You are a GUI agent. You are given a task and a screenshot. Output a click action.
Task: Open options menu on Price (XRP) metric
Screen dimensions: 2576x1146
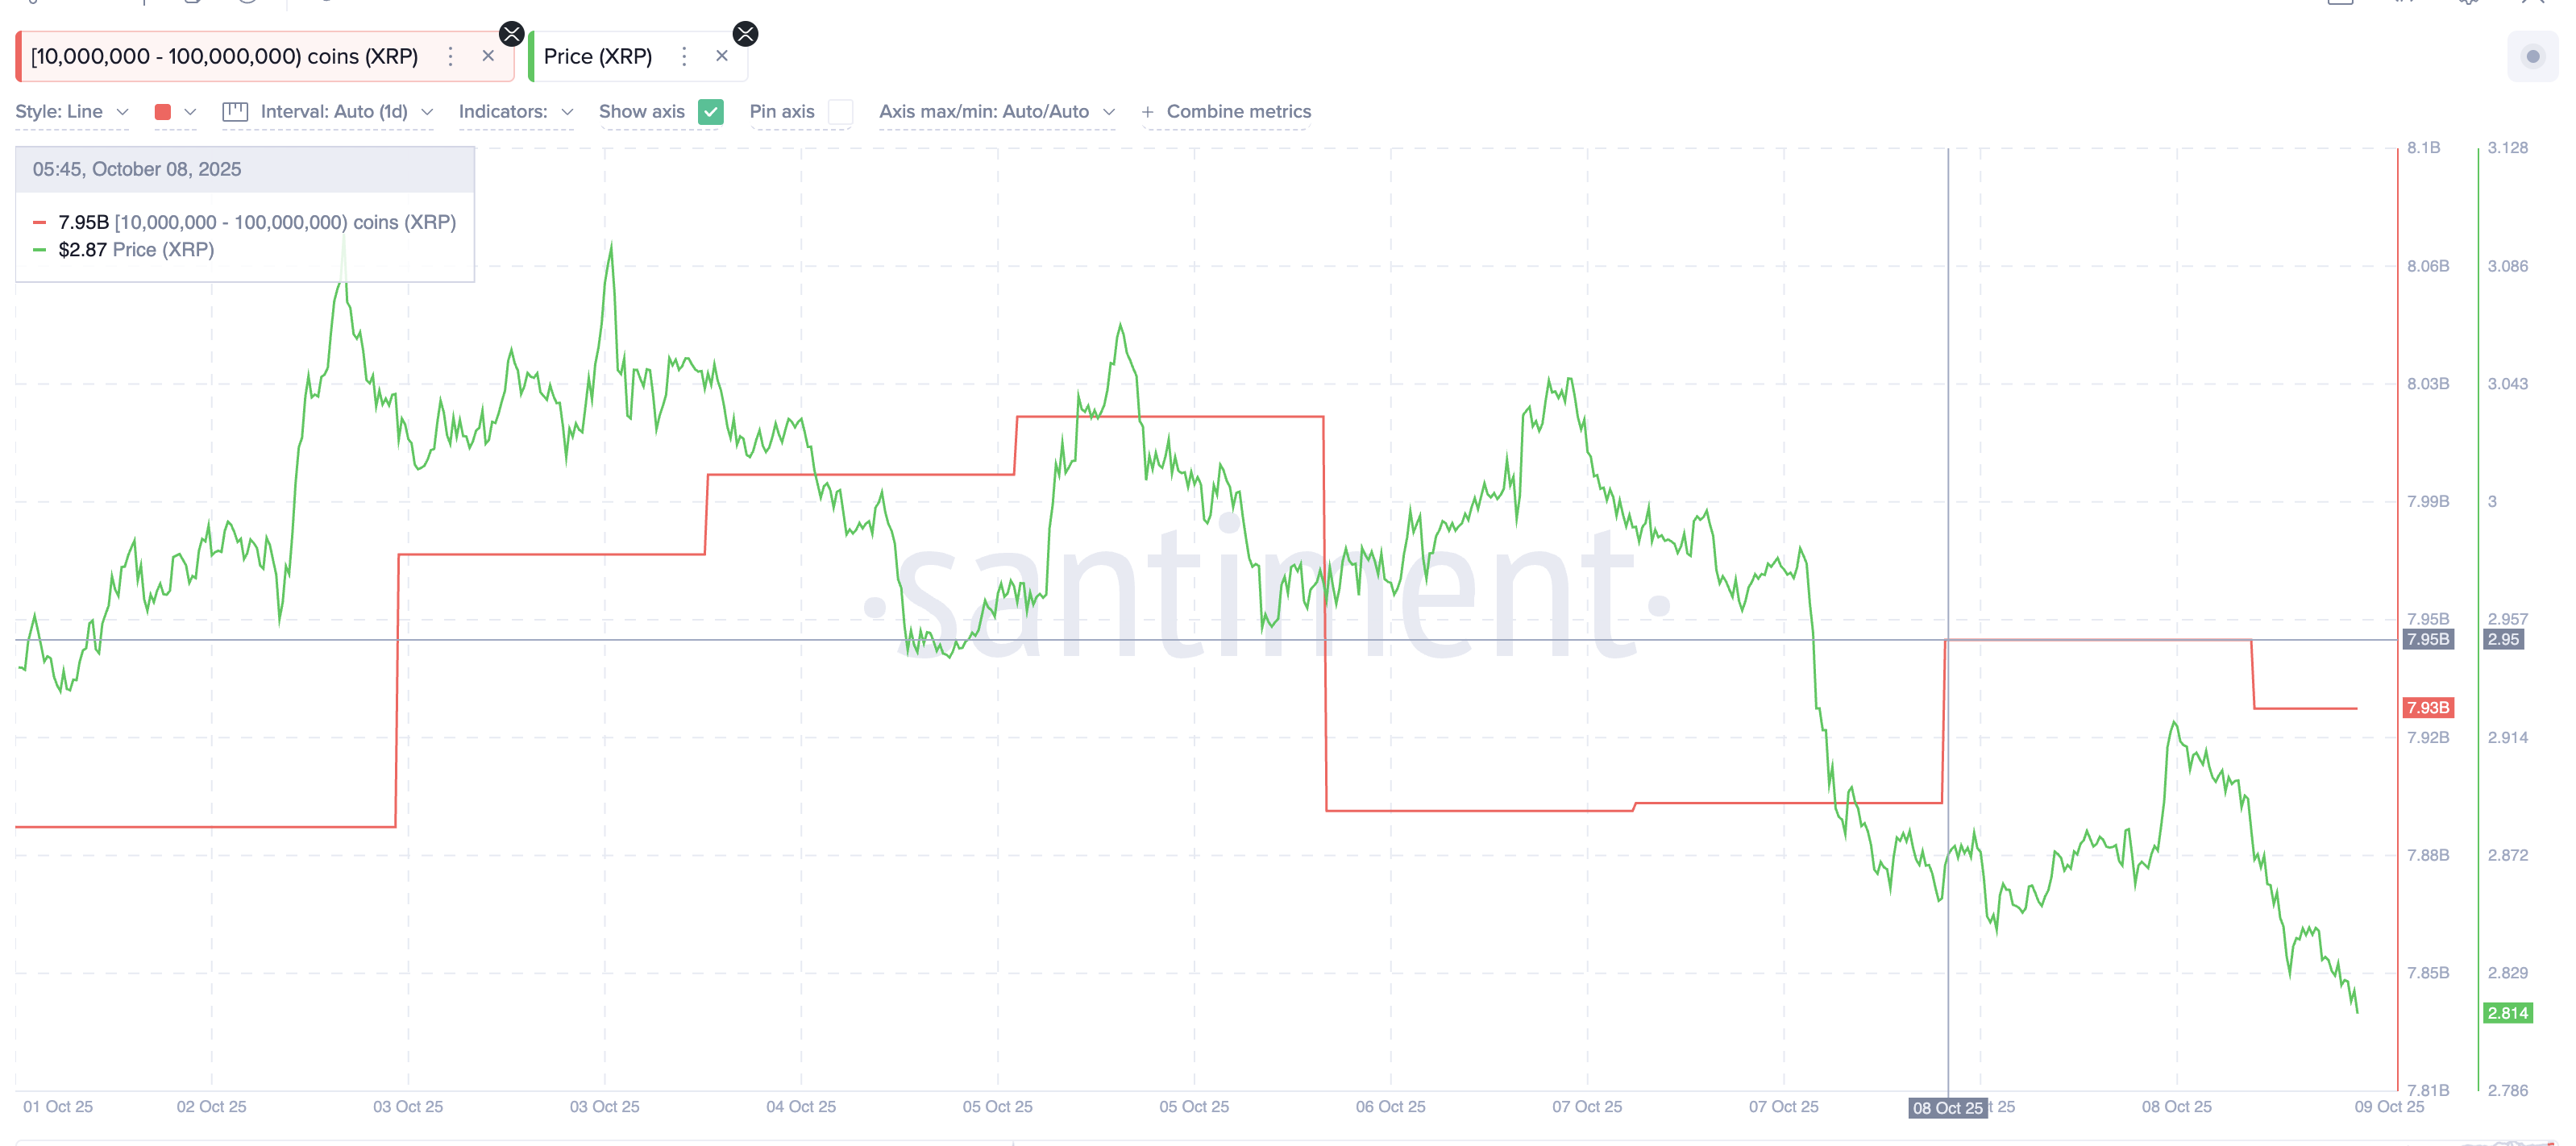(x=684, y=56)
